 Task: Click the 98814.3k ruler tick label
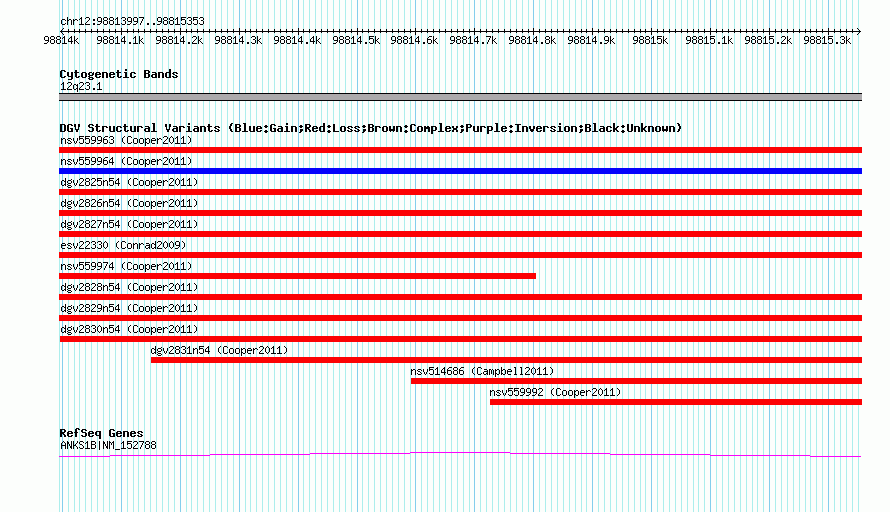[x=238, y=40]
